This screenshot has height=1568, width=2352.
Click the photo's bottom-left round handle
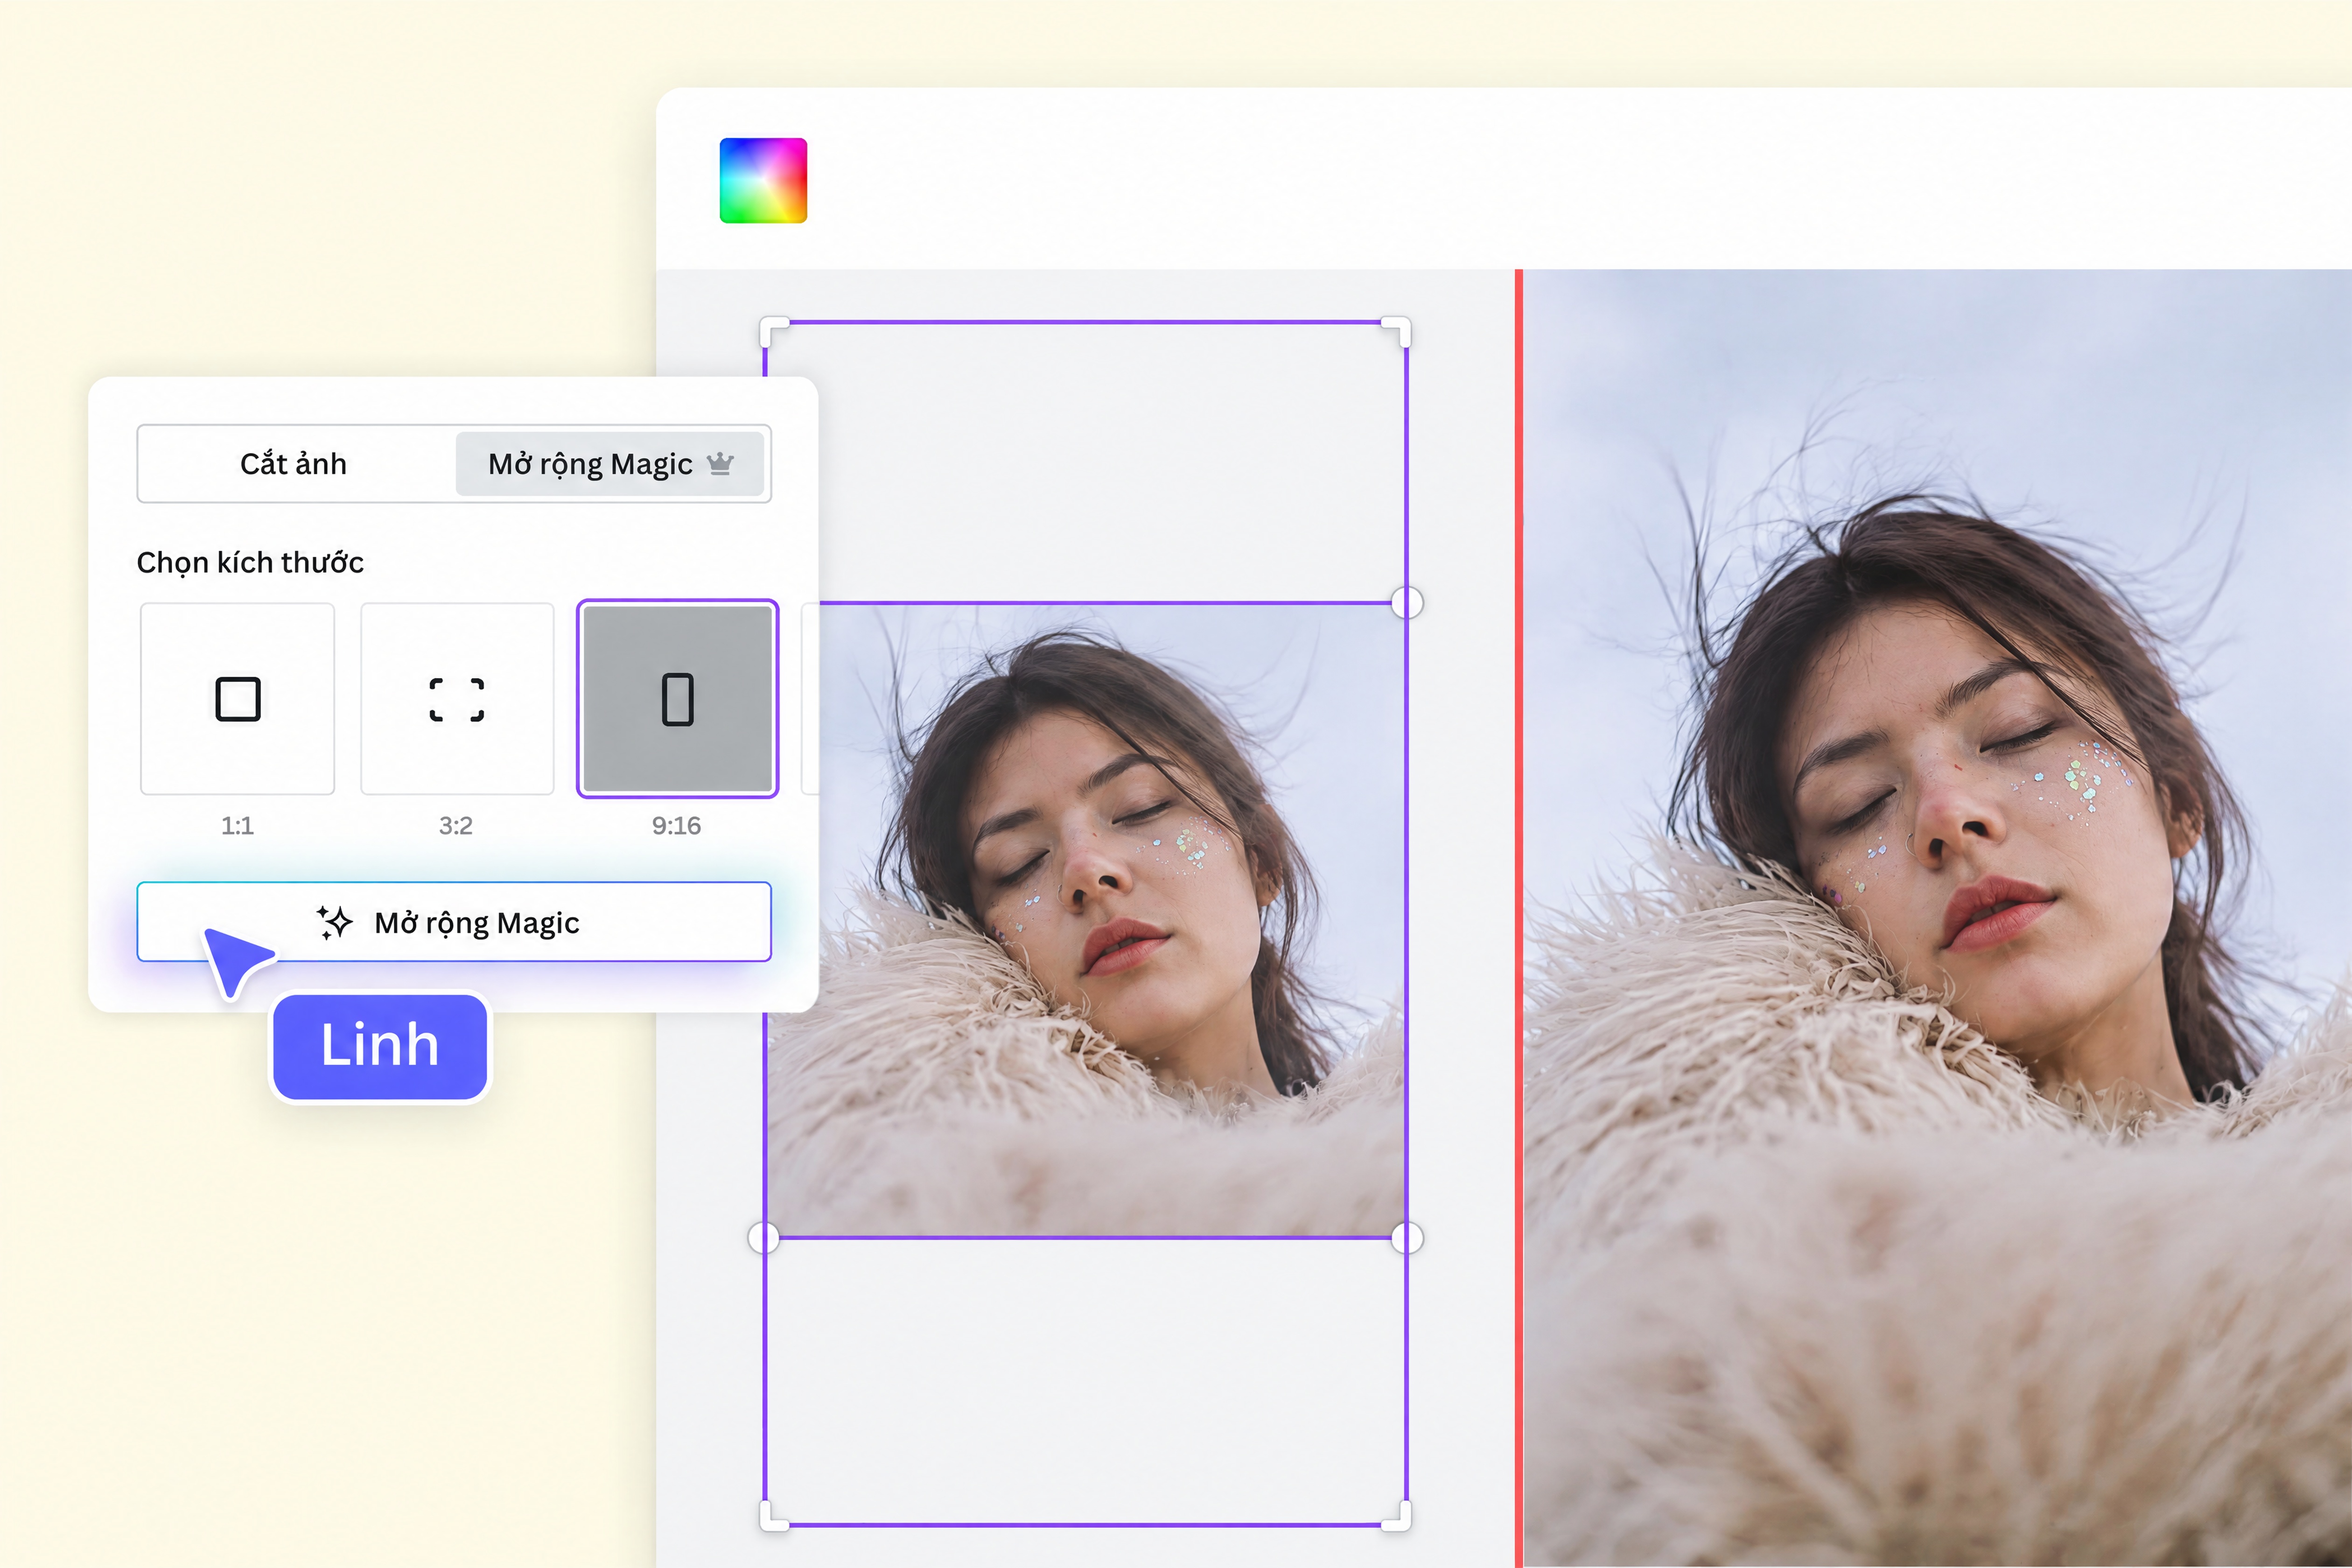click(764, 1238)
